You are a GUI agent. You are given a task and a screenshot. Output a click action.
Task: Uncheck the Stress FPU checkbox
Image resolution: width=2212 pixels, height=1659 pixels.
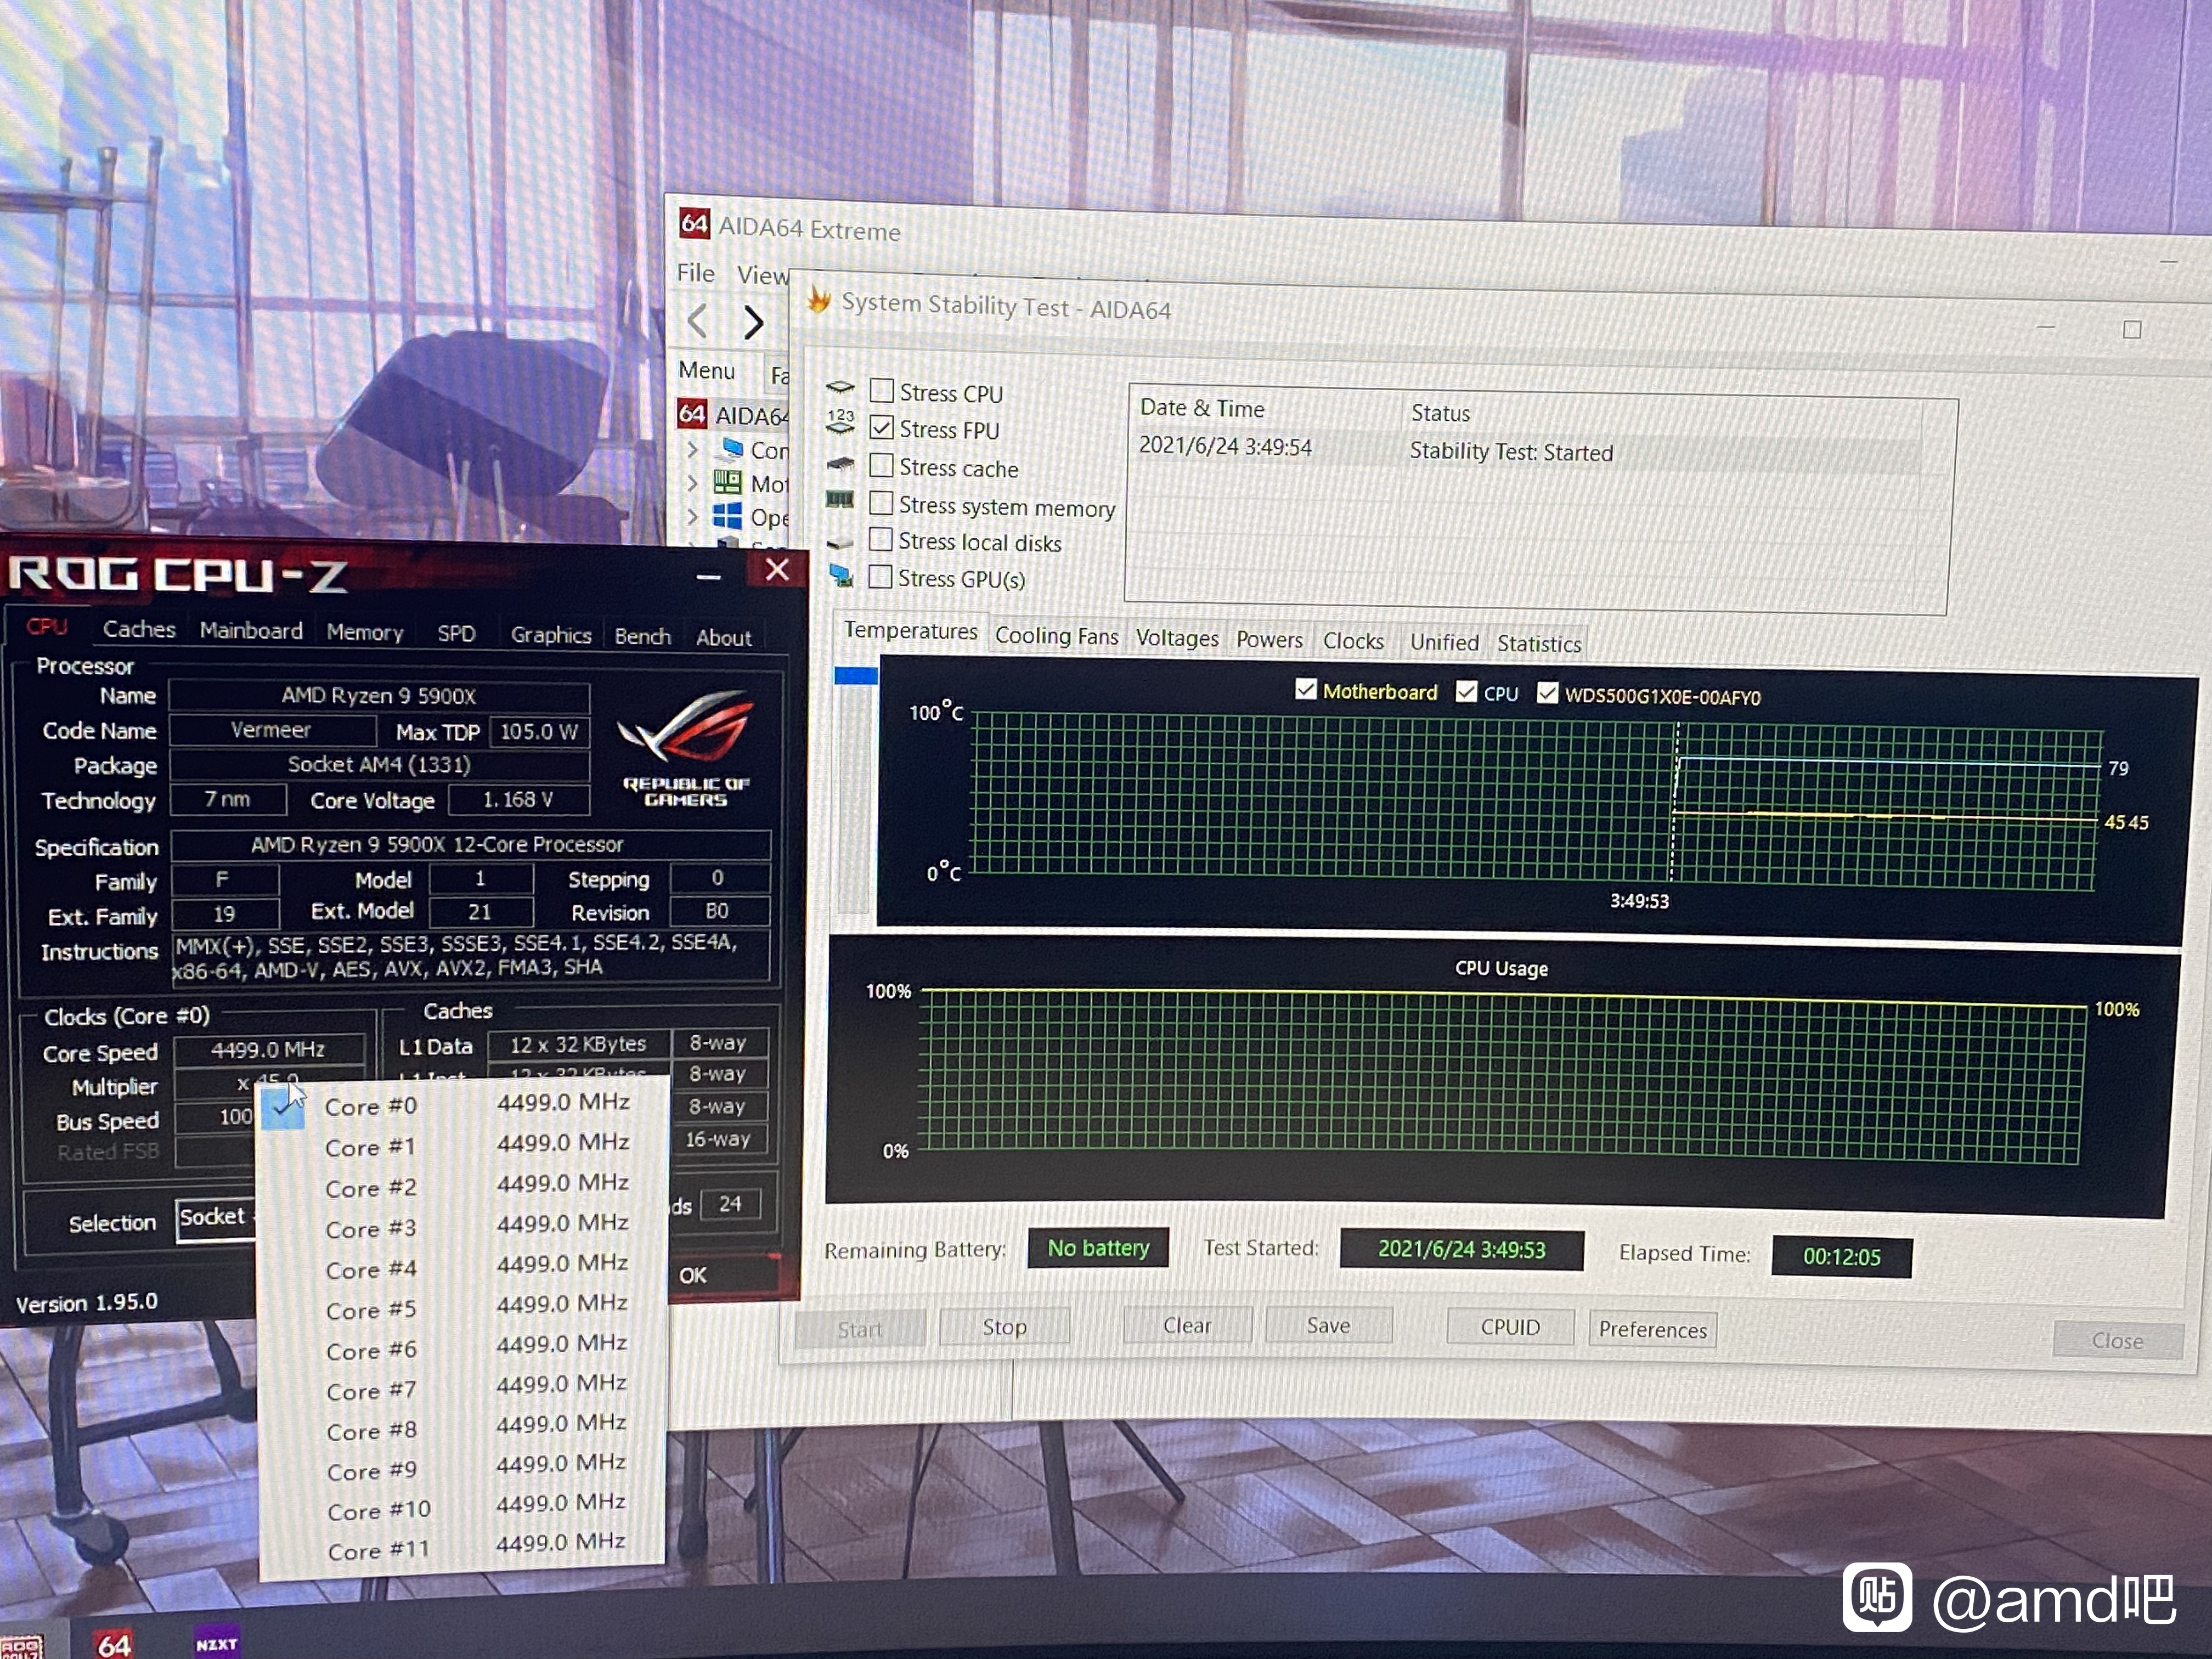point(881,427)
